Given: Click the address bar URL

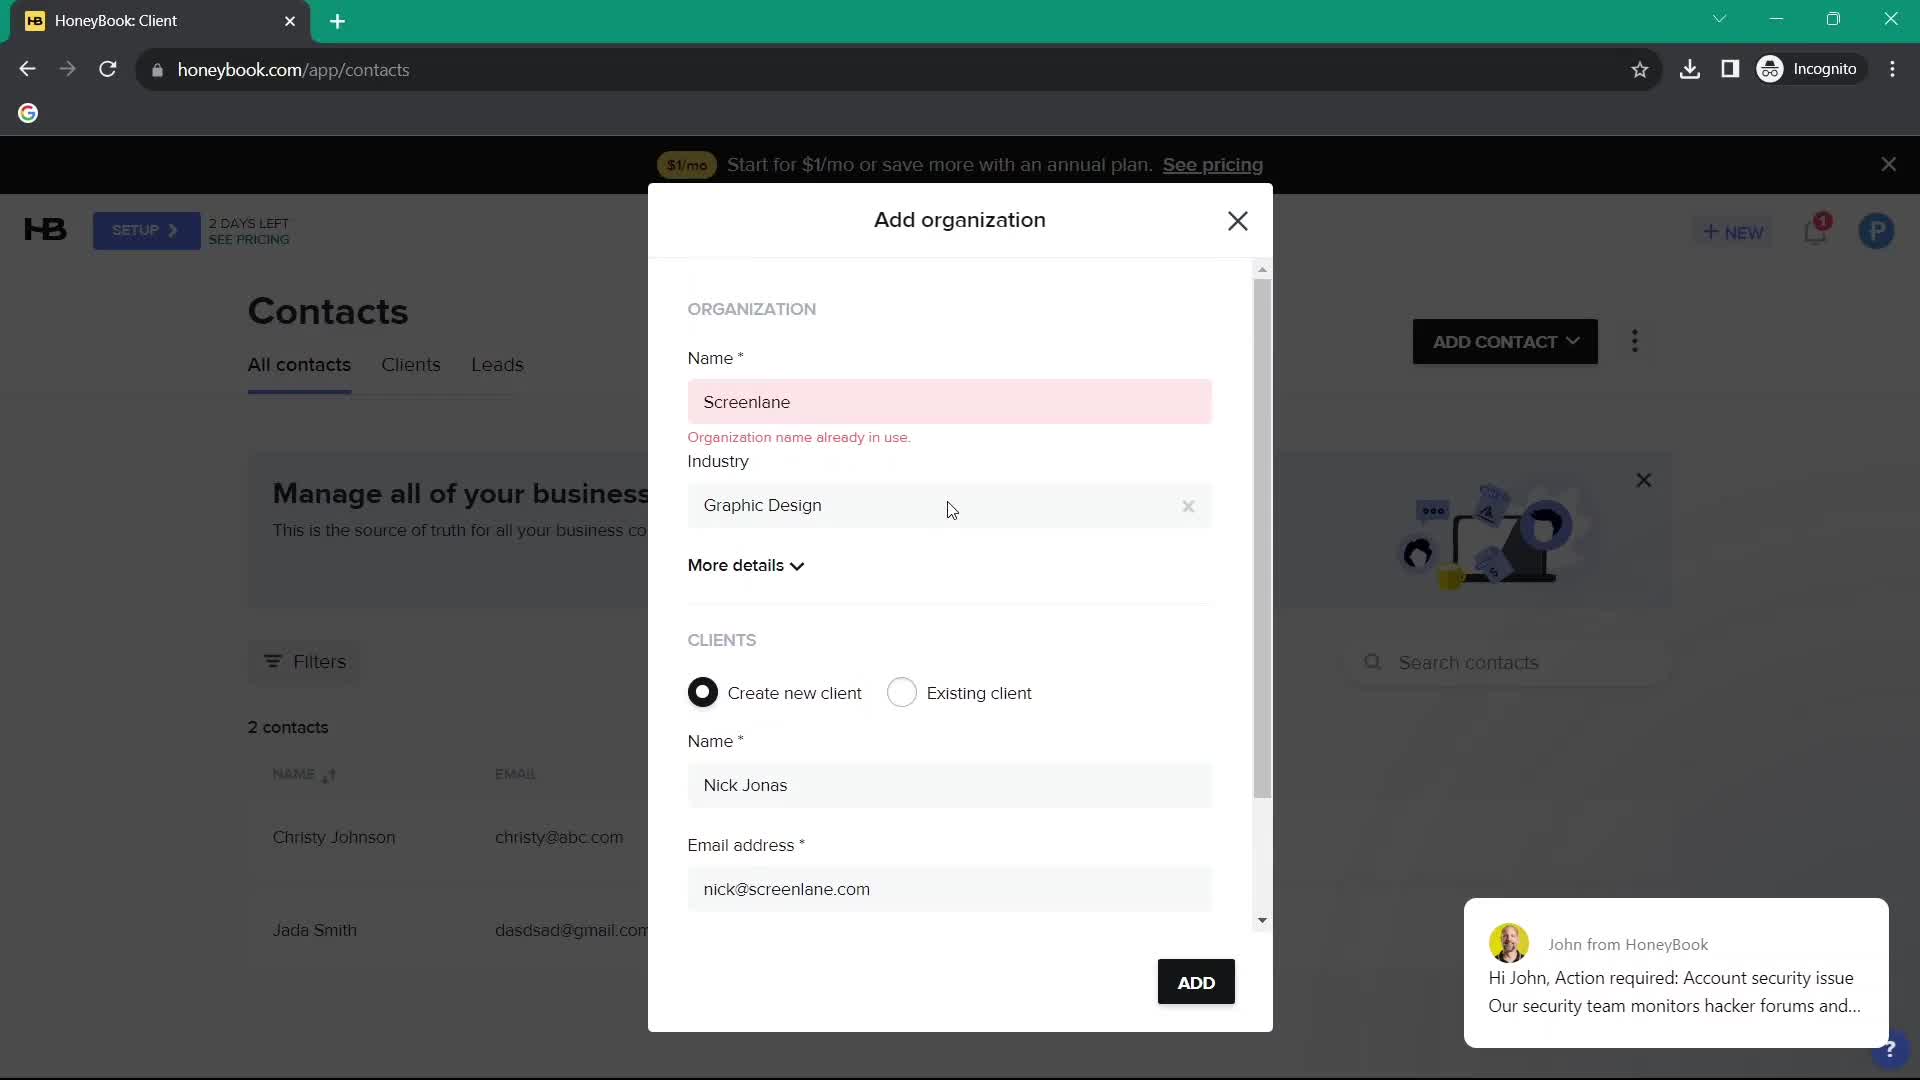Looking at the screenshot, I should tap(293, 70).
